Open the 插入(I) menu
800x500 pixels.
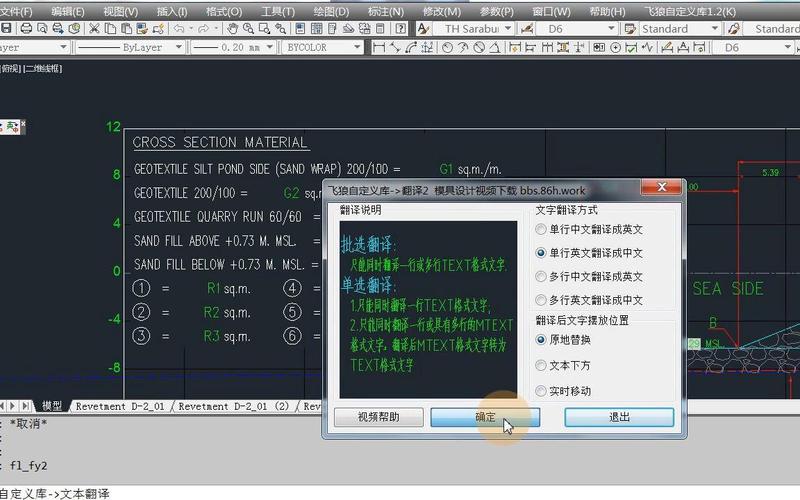[172, 11]
